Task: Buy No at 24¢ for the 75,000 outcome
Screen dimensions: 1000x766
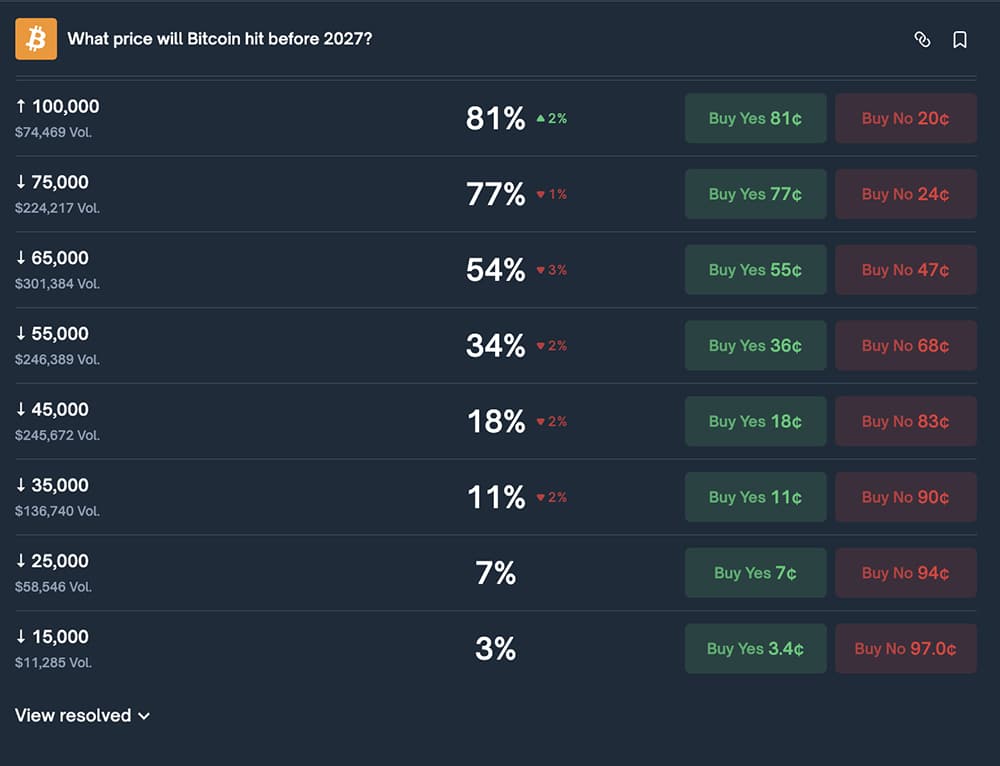Action: [905, 194]
